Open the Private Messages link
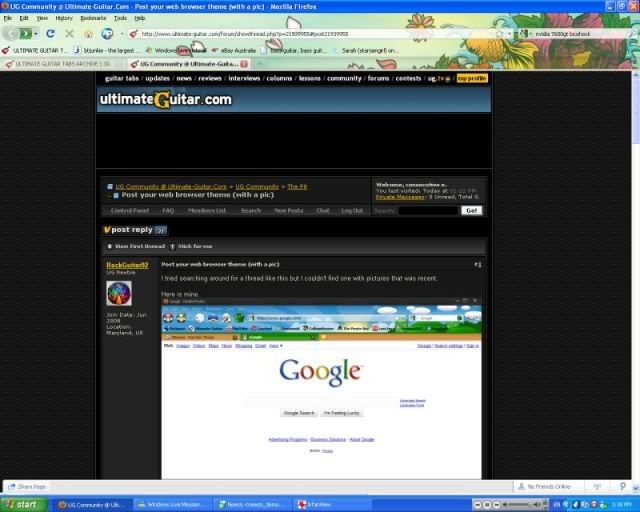Screen dimensions: 640x512 coord(400,197)
